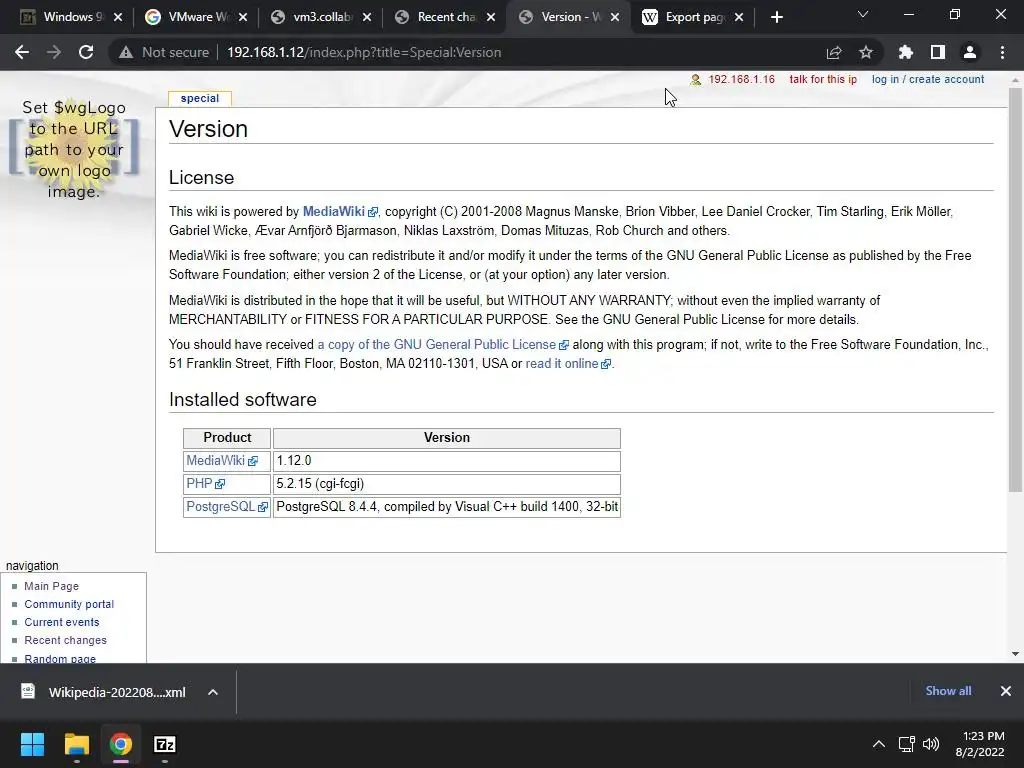Open the Chrome extensions puzzle icon
Screen dimensions: 1024x768
905,52
